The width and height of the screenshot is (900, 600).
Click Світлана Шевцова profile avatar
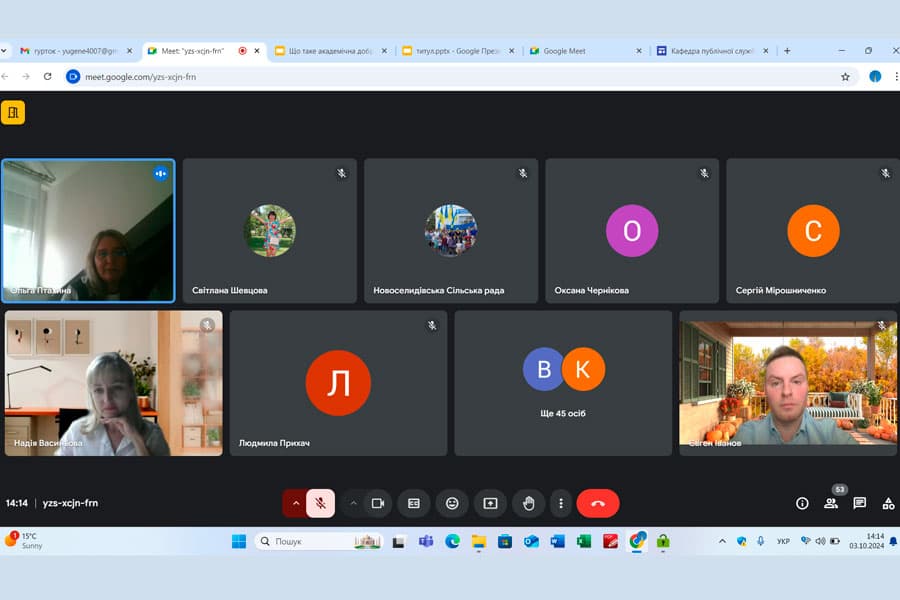(x=270, y=231)
